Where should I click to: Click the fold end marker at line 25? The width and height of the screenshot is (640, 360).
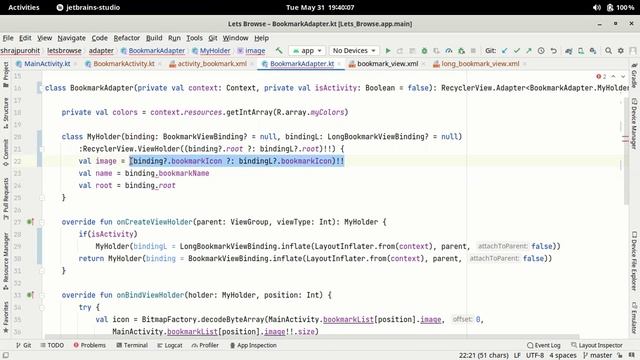tap(42, 198)
